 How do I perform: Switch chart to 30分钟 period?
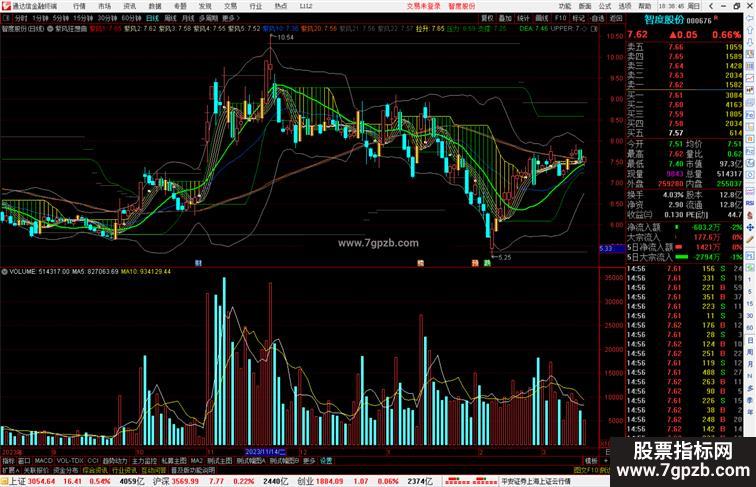click(x=107, y=18)
